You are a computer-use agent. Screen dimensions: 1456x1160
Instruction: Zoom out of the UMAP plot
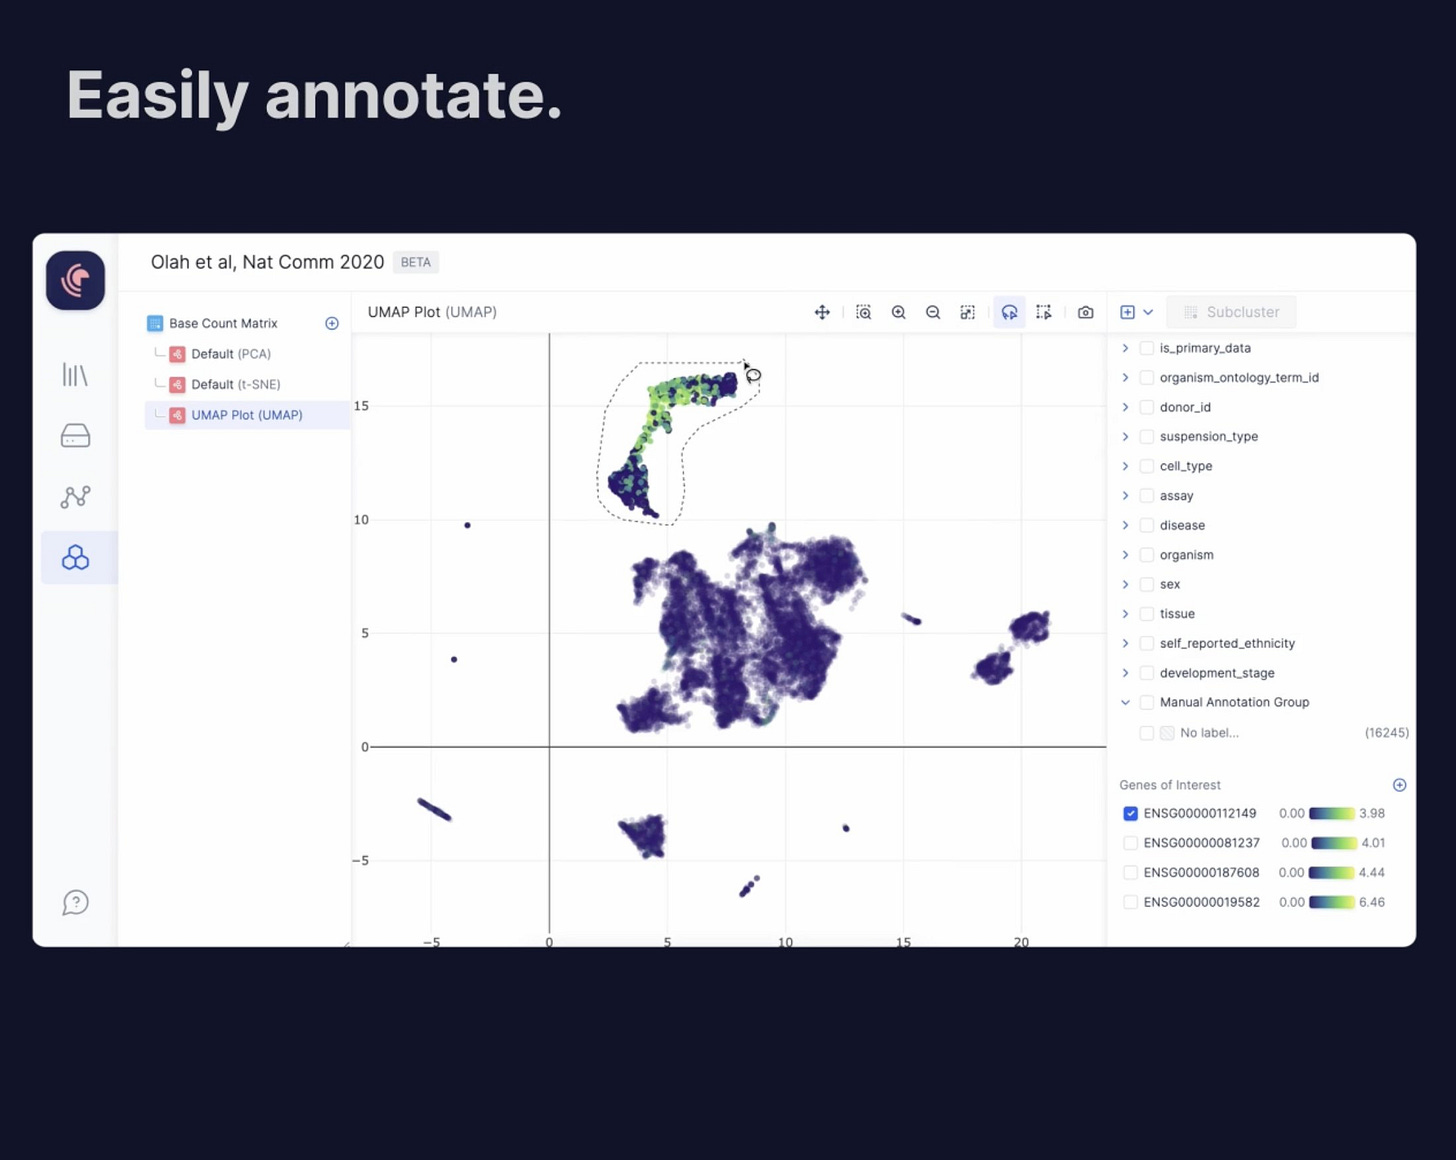coord(932,312)
